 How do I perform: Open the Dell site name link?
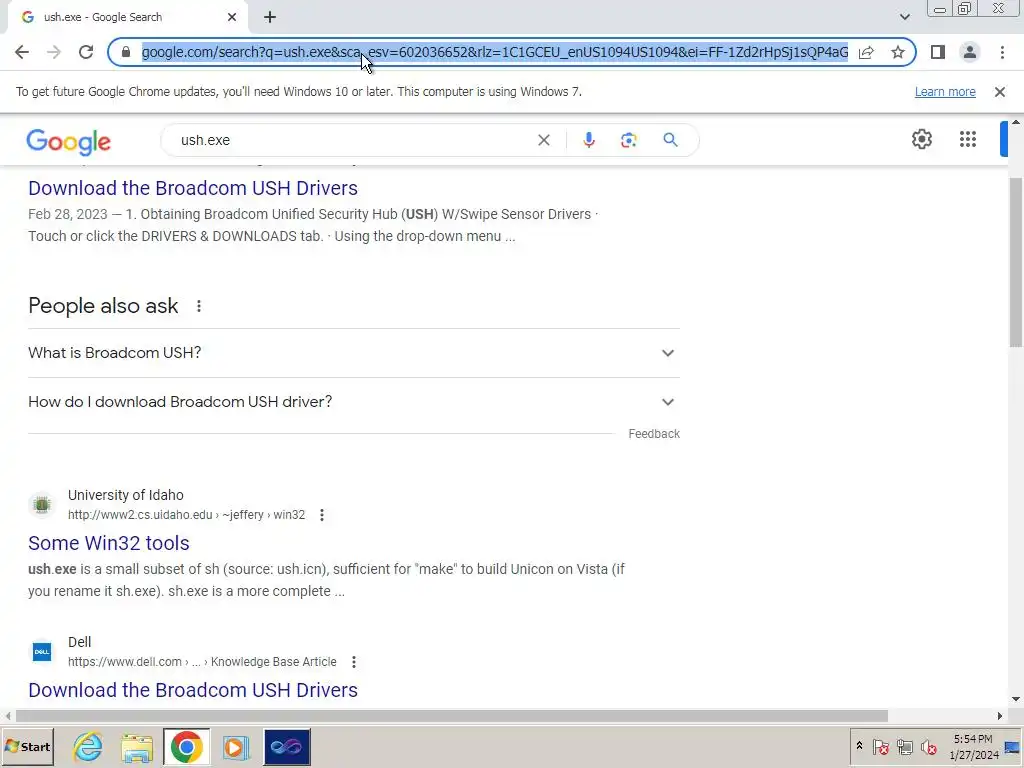click(x=79, y=642)
